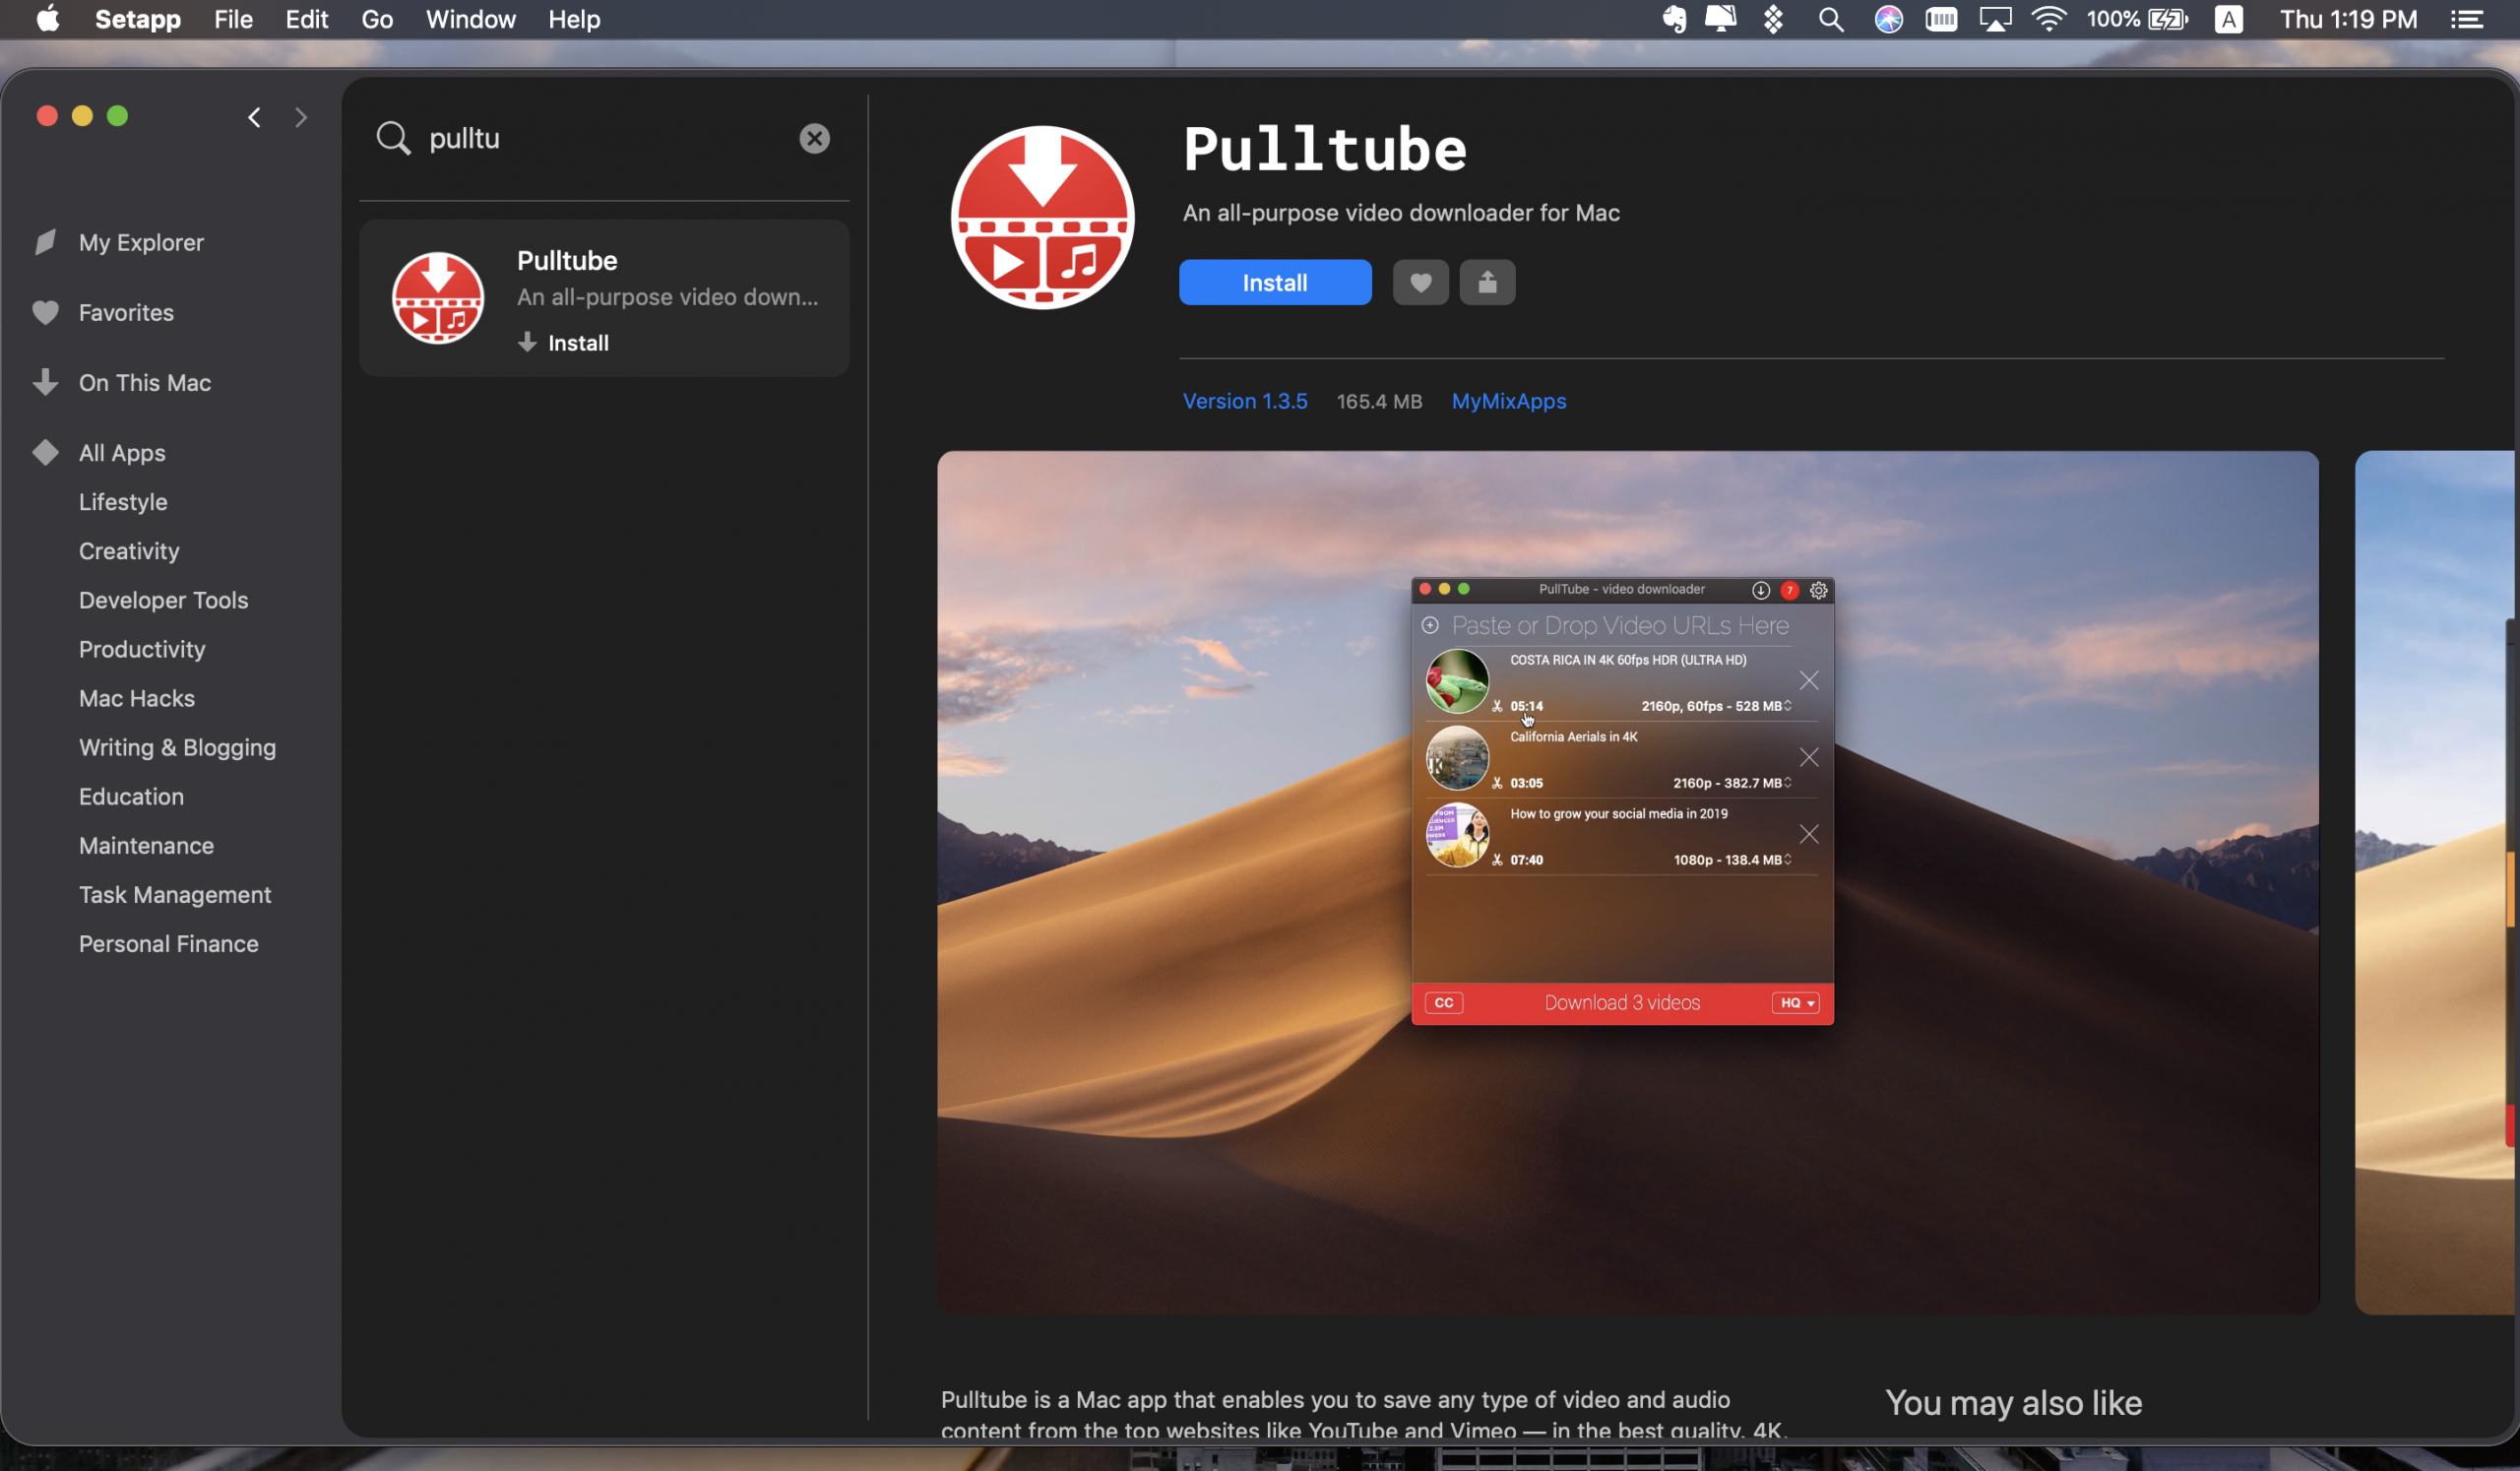
Task: Clear the search field with the X icon
Action: click(x=814, y=138)
